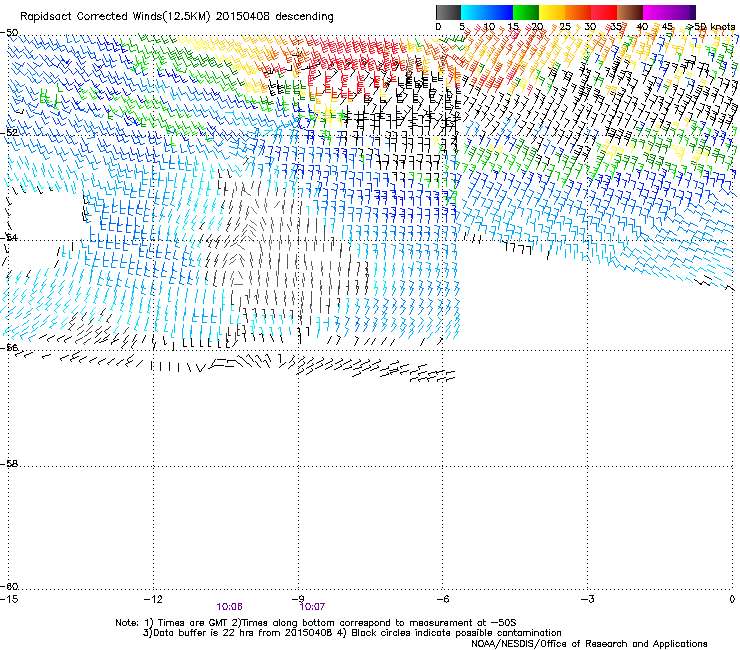Click the -9 longitude axis label
This screenshot has height=650, width=740.
coord(298,599)
